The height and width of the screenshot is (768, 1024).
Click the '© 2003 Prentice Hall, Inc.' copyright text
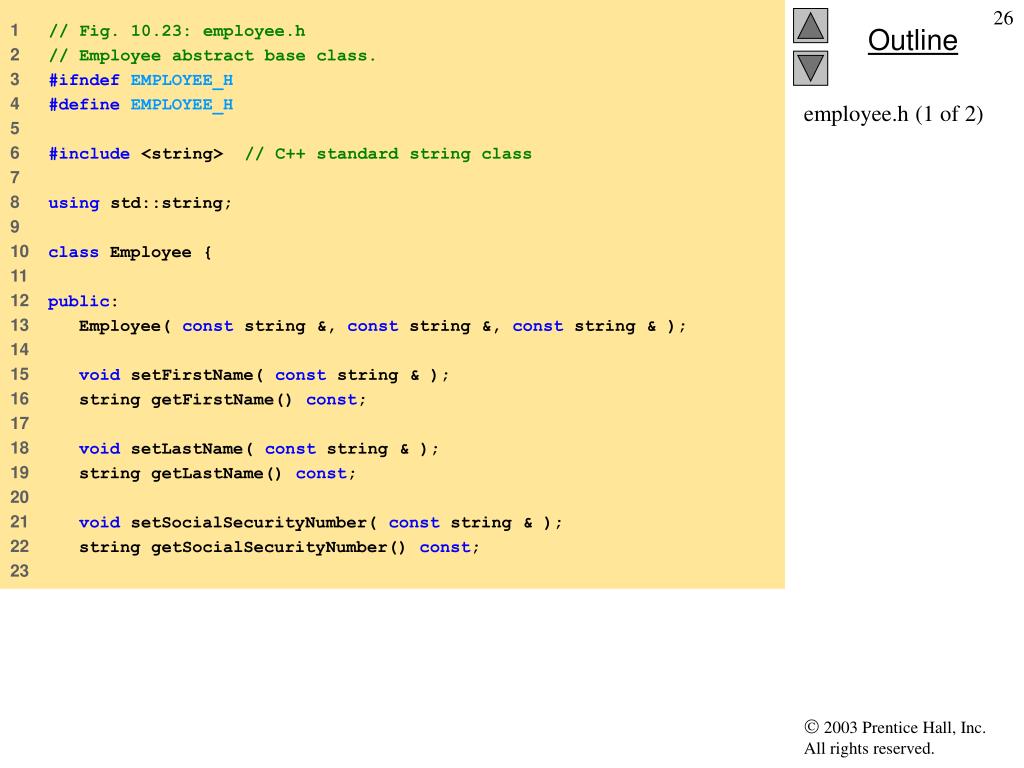pyautogui.click(x=895, y=728)
